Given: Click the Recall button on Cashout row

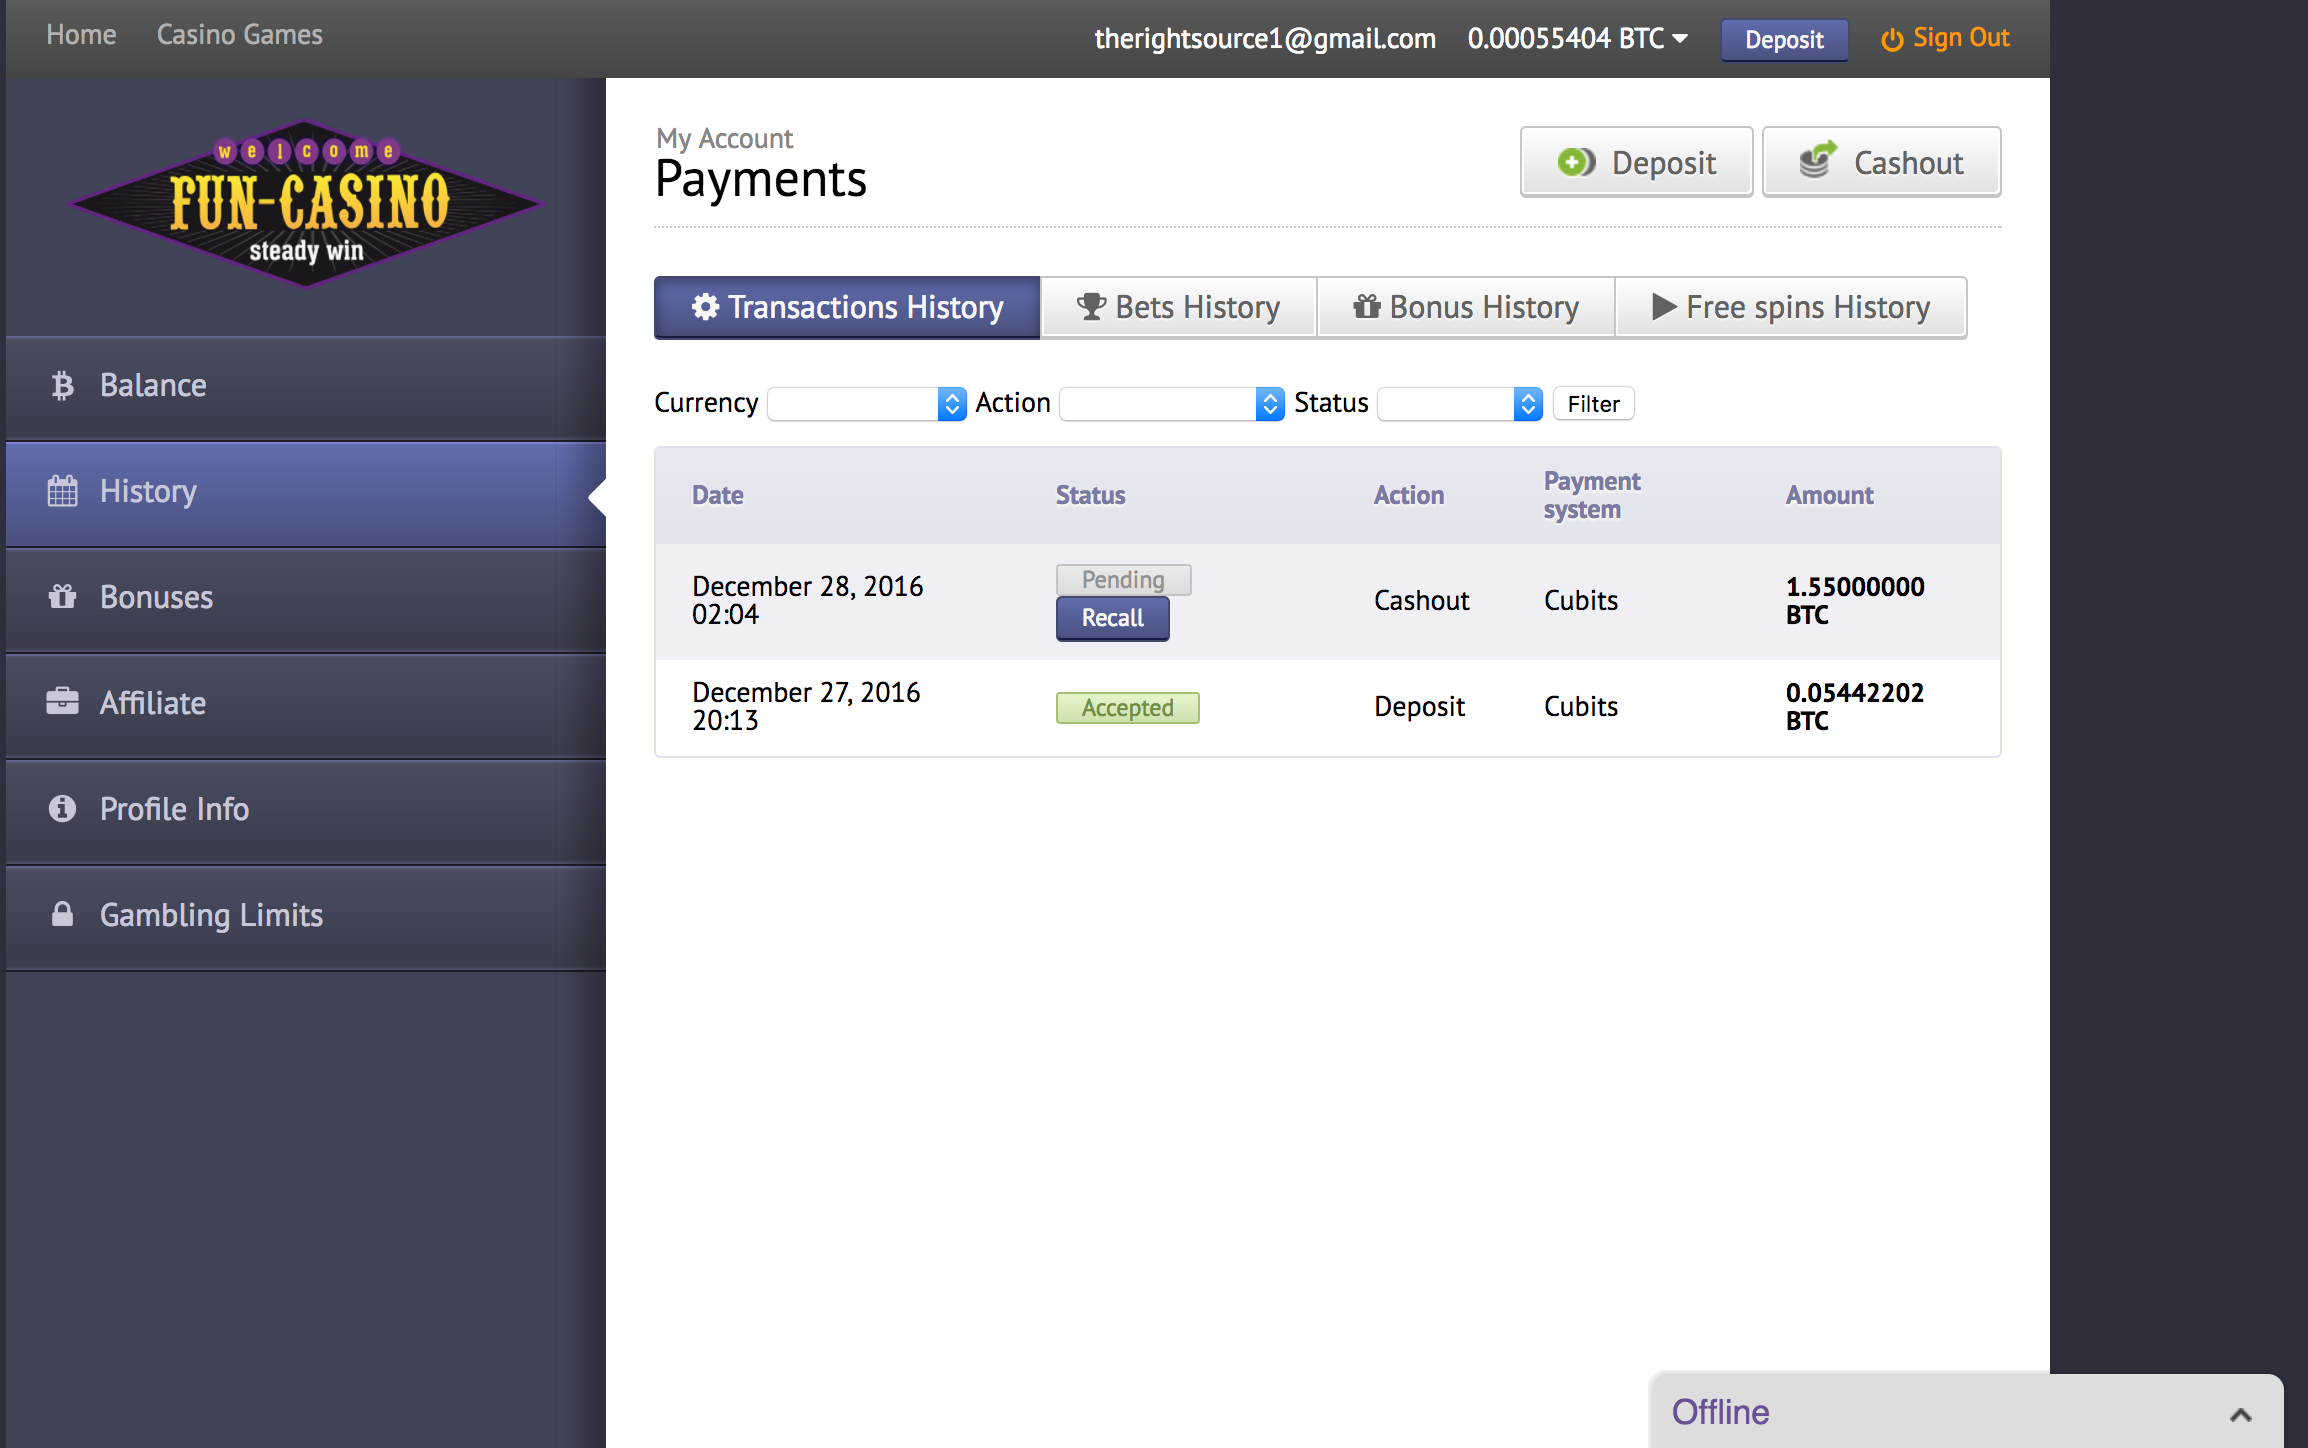Looking at the screenshot, I should 1112,618.
